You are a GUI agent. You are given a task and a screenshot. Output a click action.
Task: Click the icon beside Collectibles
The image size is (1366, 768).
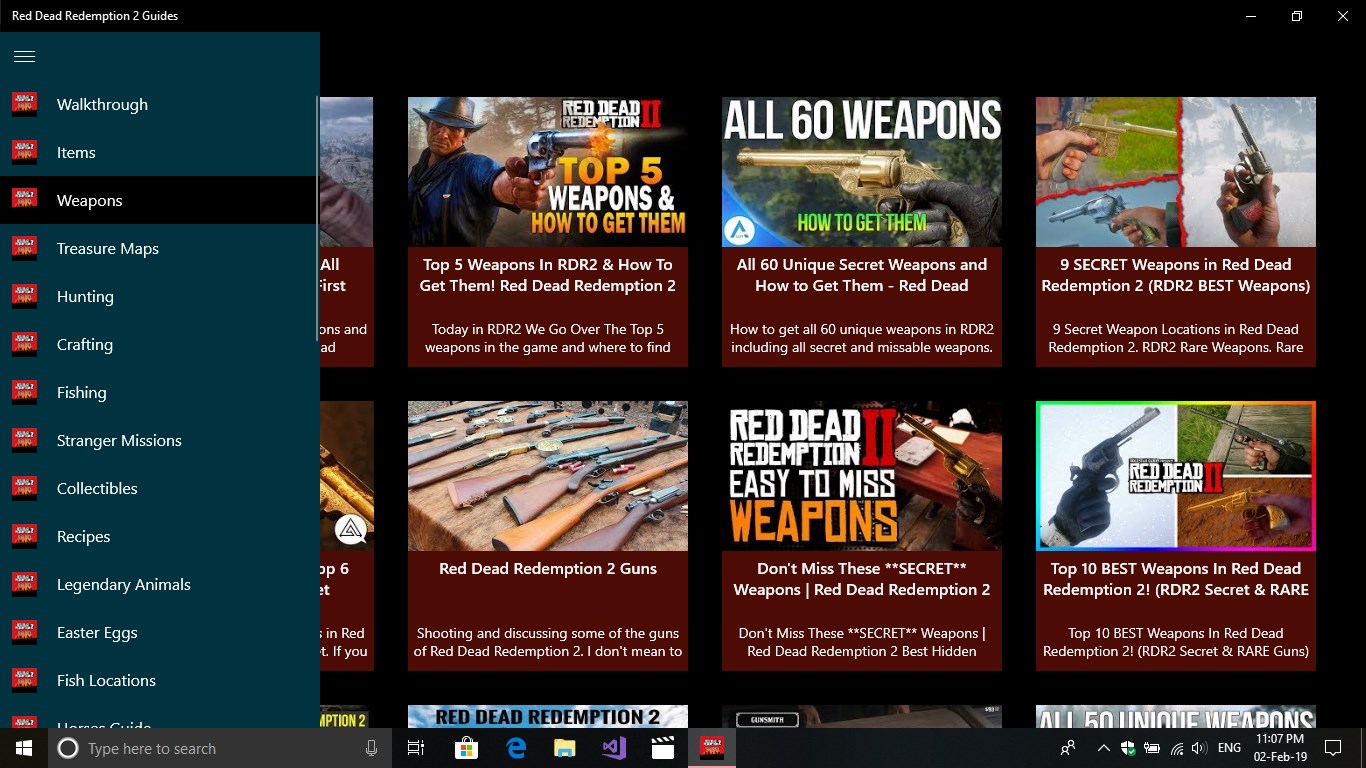24,488
